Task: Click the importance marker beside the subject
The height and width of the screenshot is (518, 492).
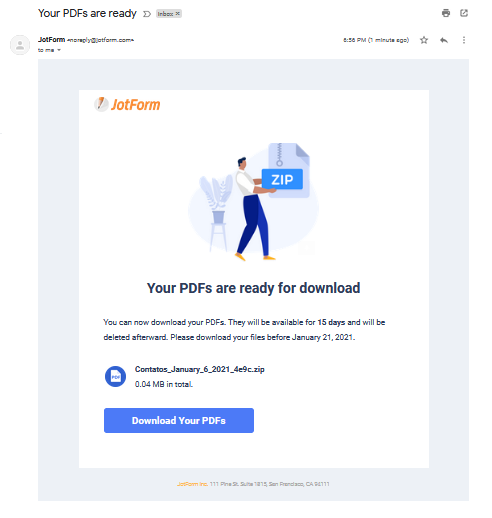Action: coord(147,14)
